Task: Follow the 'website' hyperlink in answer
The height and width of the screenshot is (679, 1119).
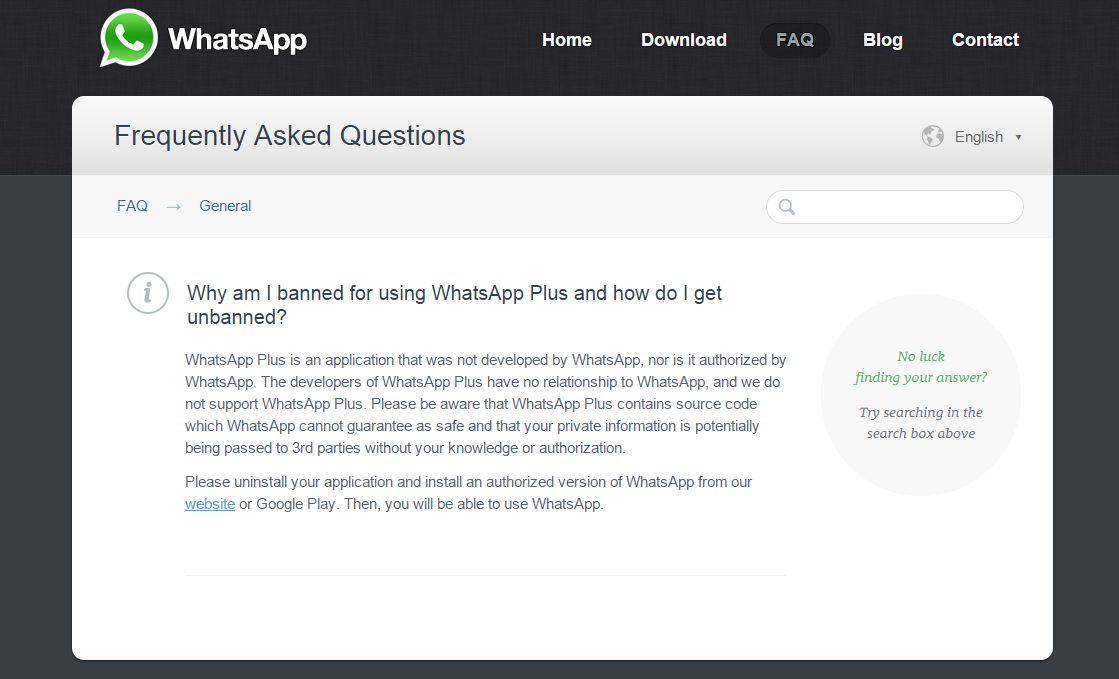Action: pos(210,504)
